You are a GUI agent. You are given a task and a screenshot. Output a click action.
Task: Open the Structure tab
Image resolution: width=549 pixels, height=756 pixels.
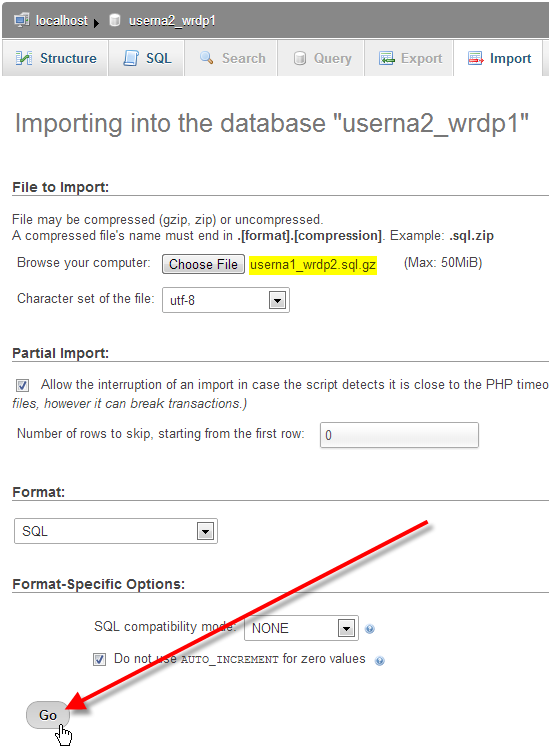coord(55,58)
